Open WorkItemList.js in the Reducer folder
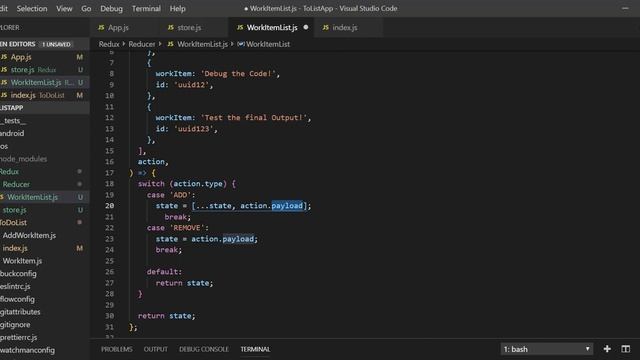 pos(44,197)
